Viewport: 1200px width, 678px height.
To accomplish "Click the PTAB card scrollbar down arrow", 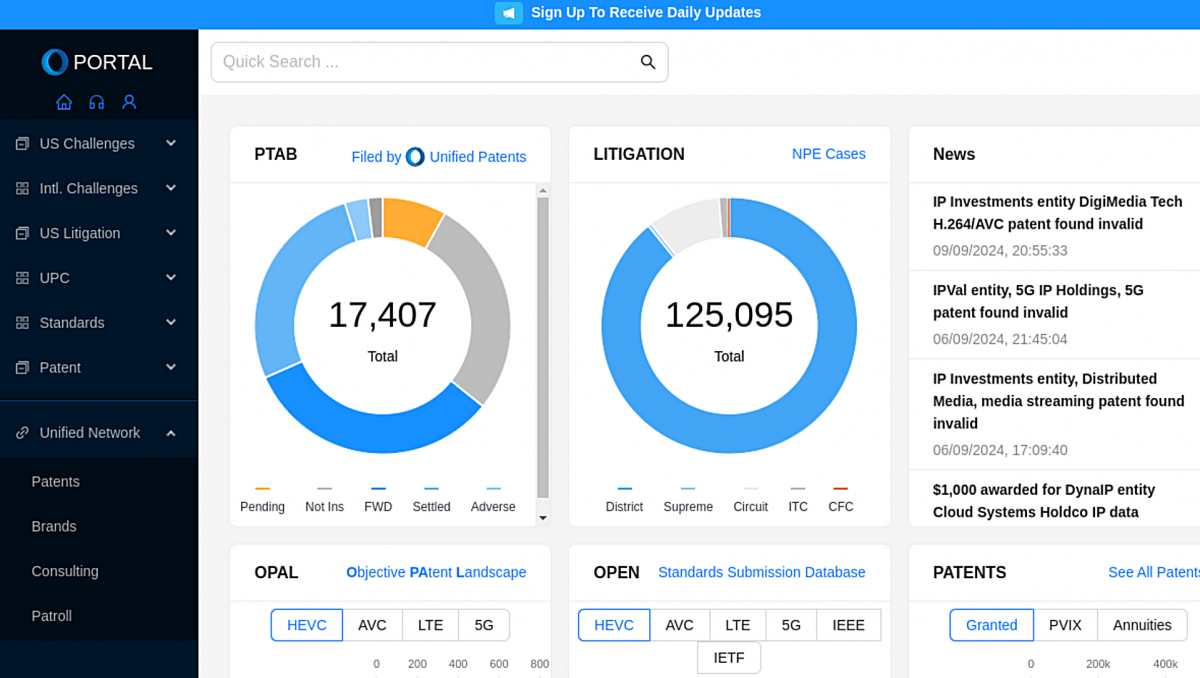I will (543, 518).
